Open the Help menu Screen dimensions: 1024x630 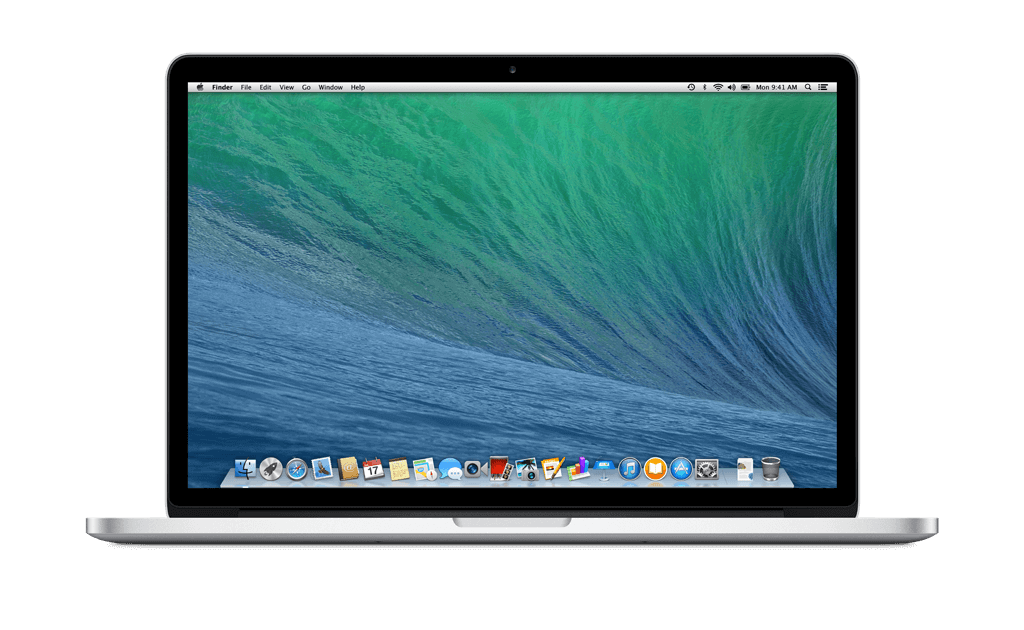[358, 87]
